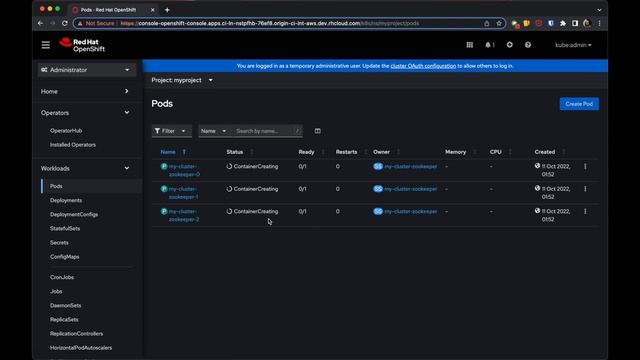Go to Installed Operators
Viewport: 640px width, 360px height.
[x=73, y=145]
